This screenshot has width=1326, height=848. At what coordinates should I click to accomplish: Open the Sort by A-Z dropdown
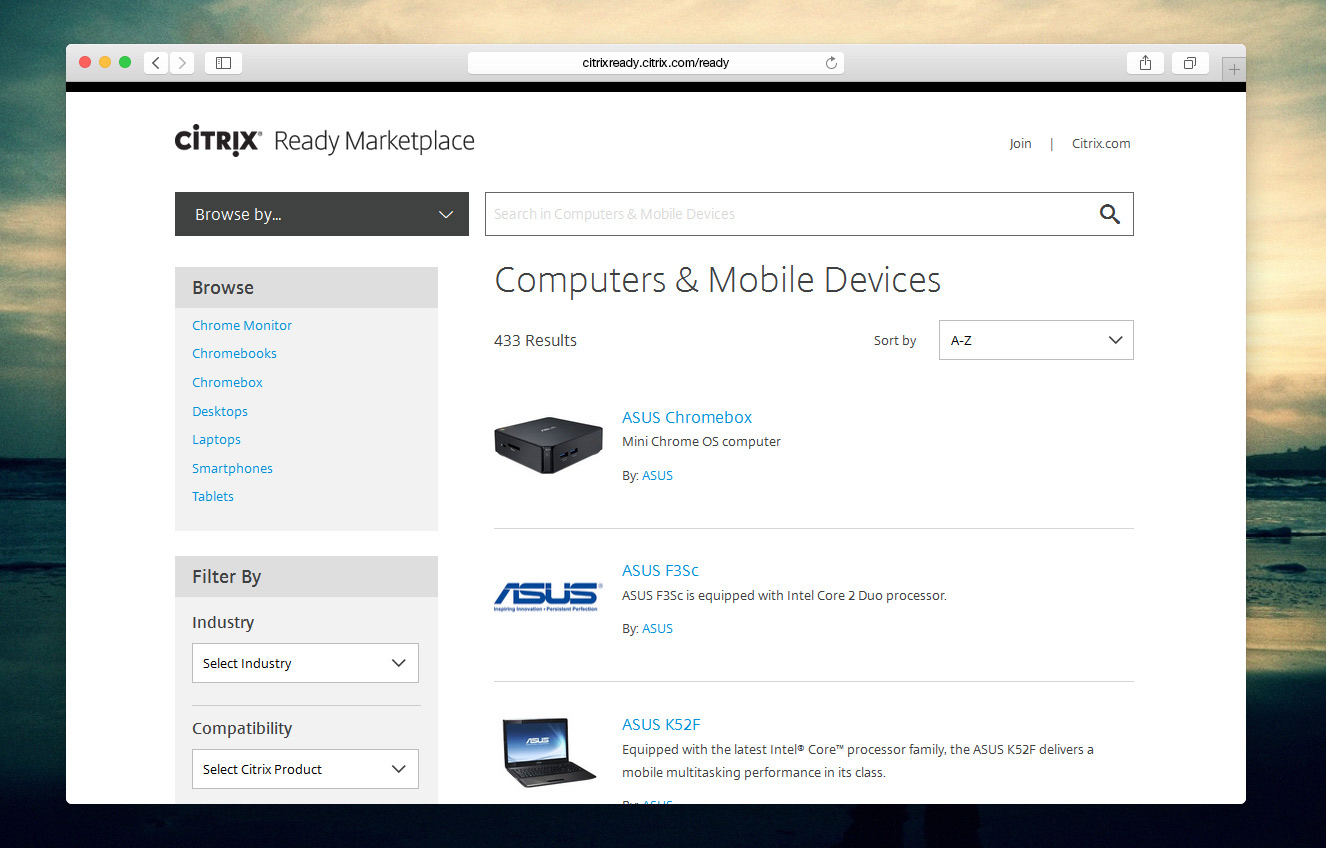point(1036,340)
